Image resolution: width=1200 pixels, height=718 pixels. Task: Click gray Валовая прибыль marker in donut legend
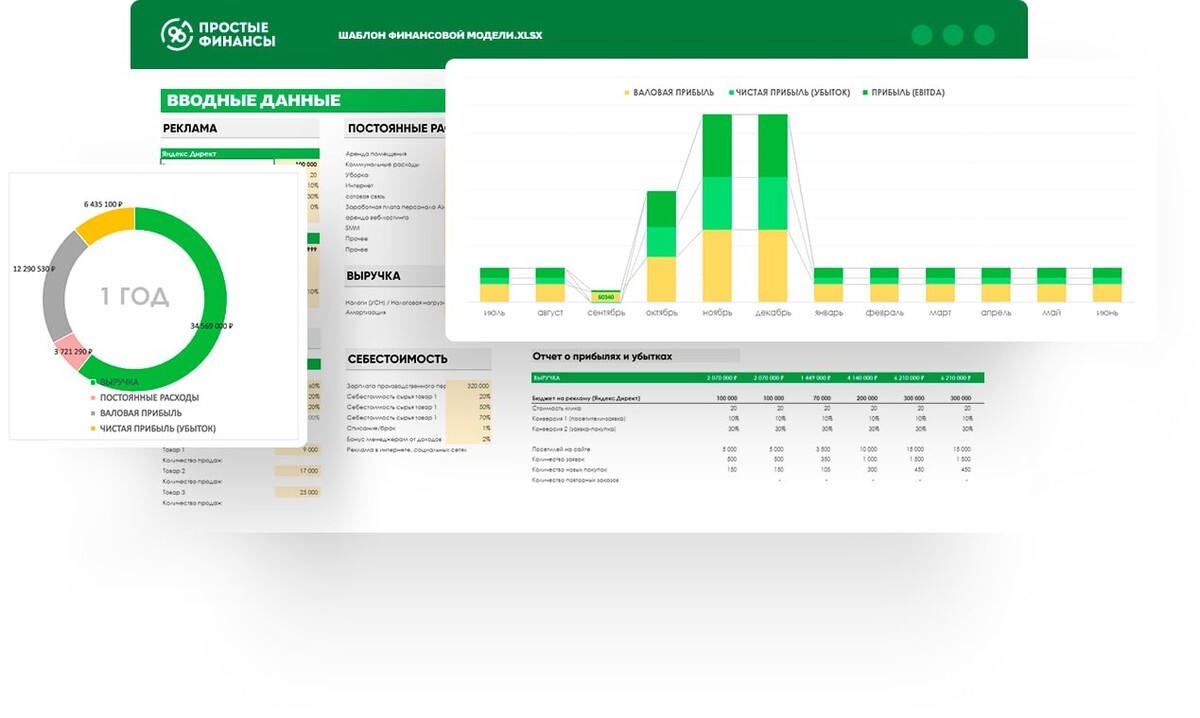(93, 413)
